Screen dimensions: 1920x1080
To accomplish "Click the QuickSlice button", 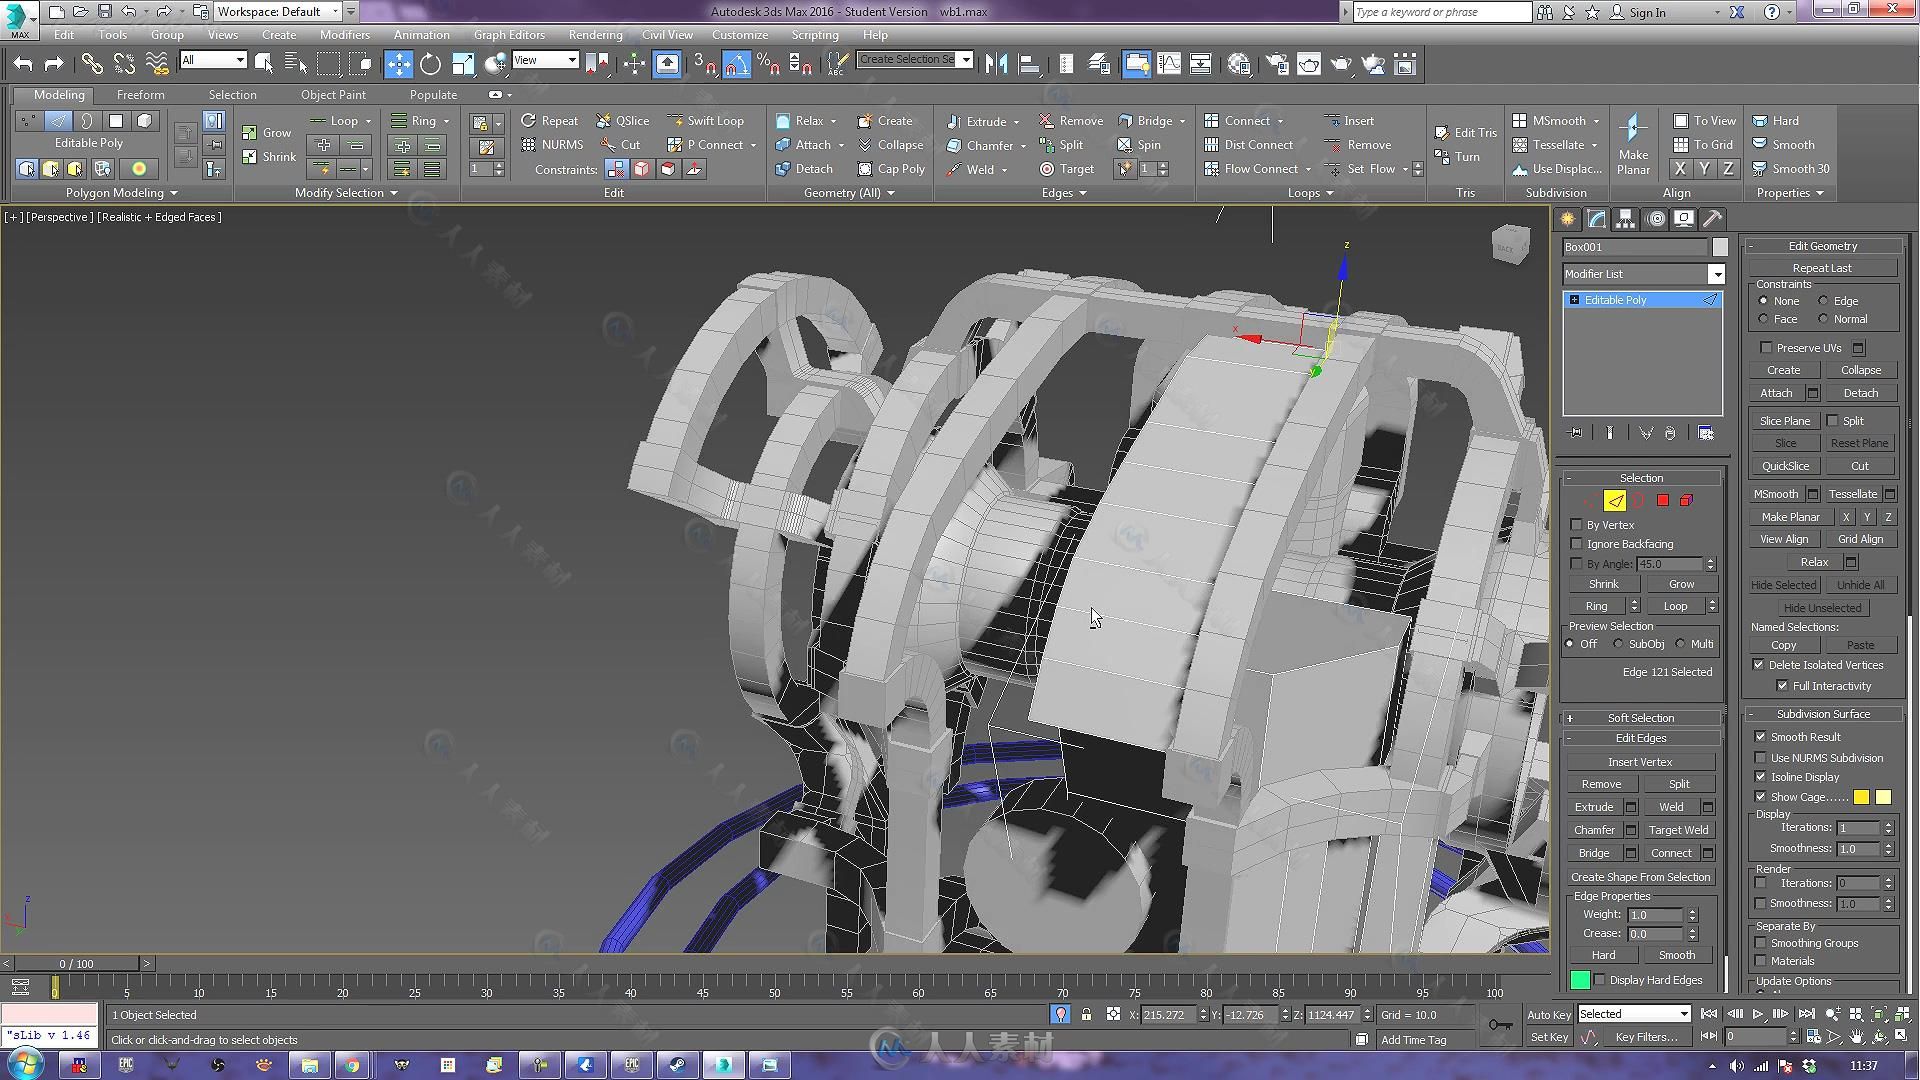I will [x=1785, y=466].
